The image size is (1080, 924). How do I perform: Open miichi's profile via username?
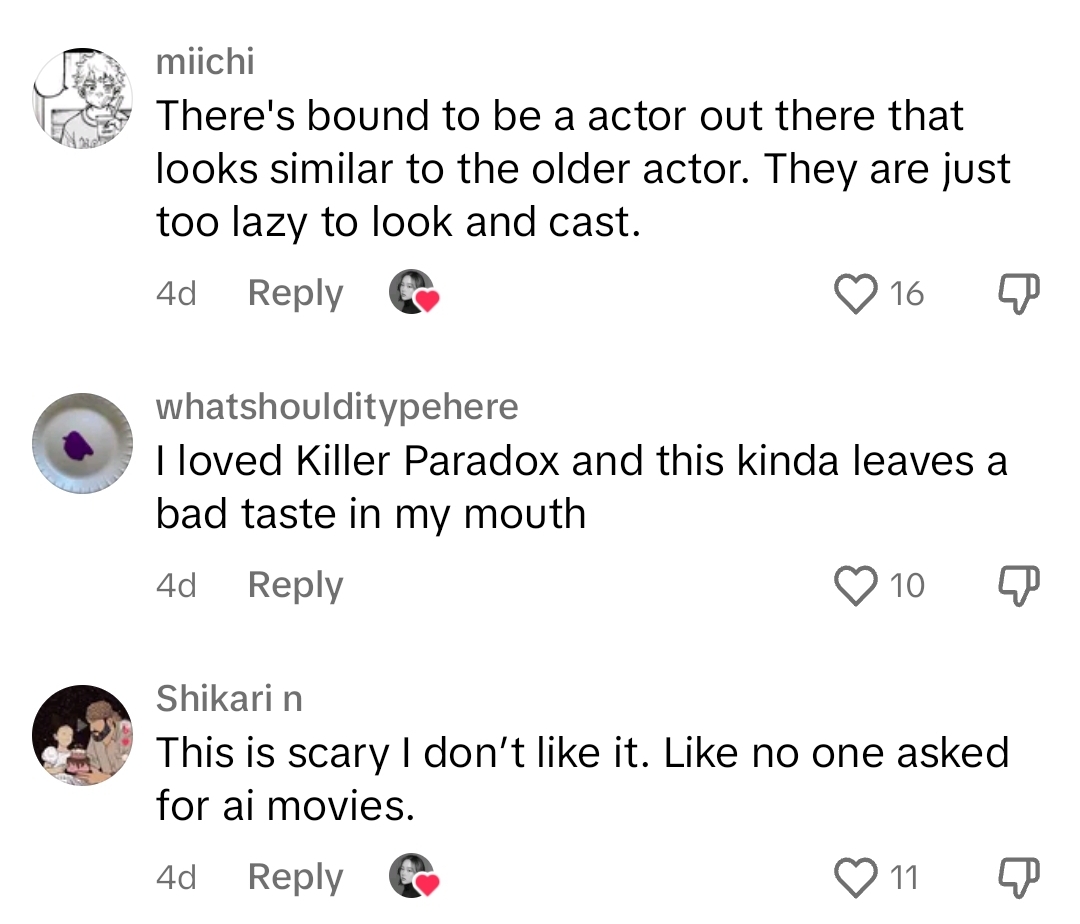click(x=204, y=61)
